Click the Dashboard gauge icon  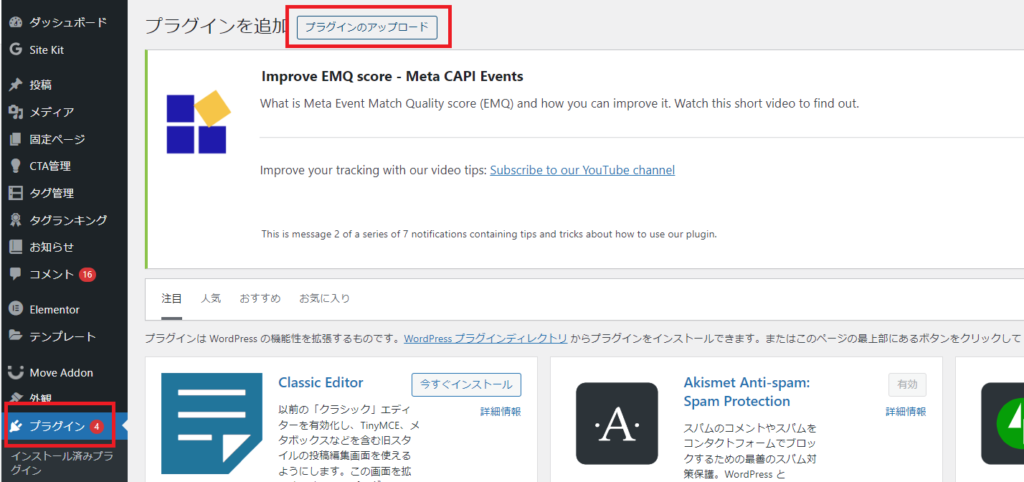pos(16,22)
